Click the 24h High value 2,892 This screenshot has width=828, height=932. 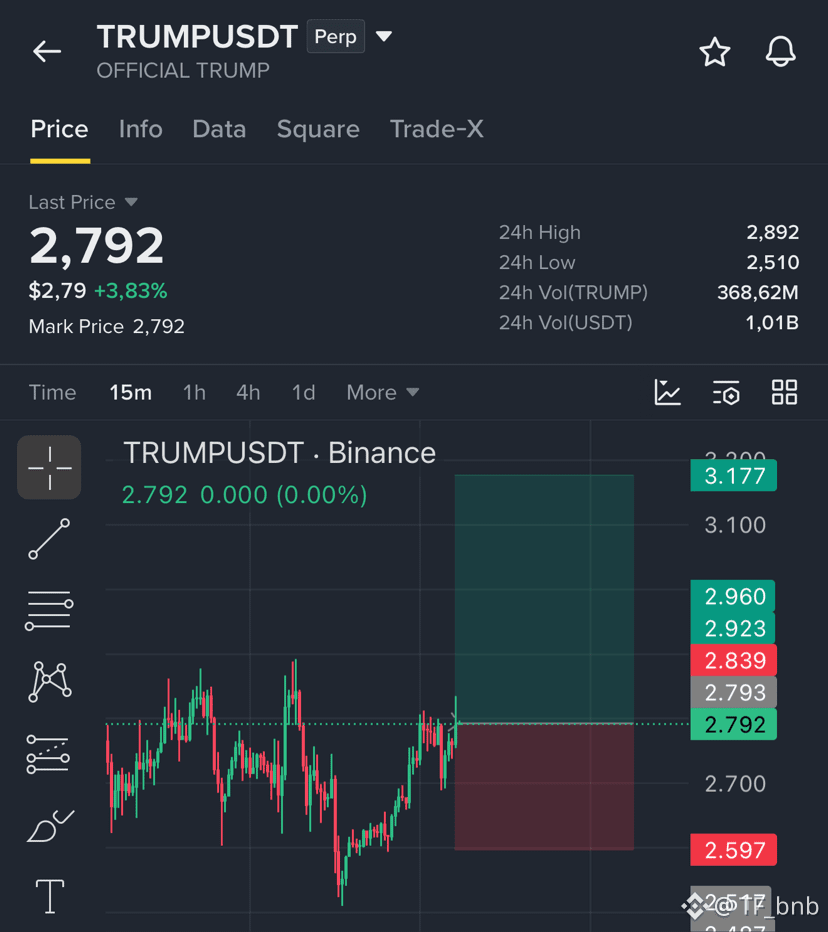[x=773, y=232]
